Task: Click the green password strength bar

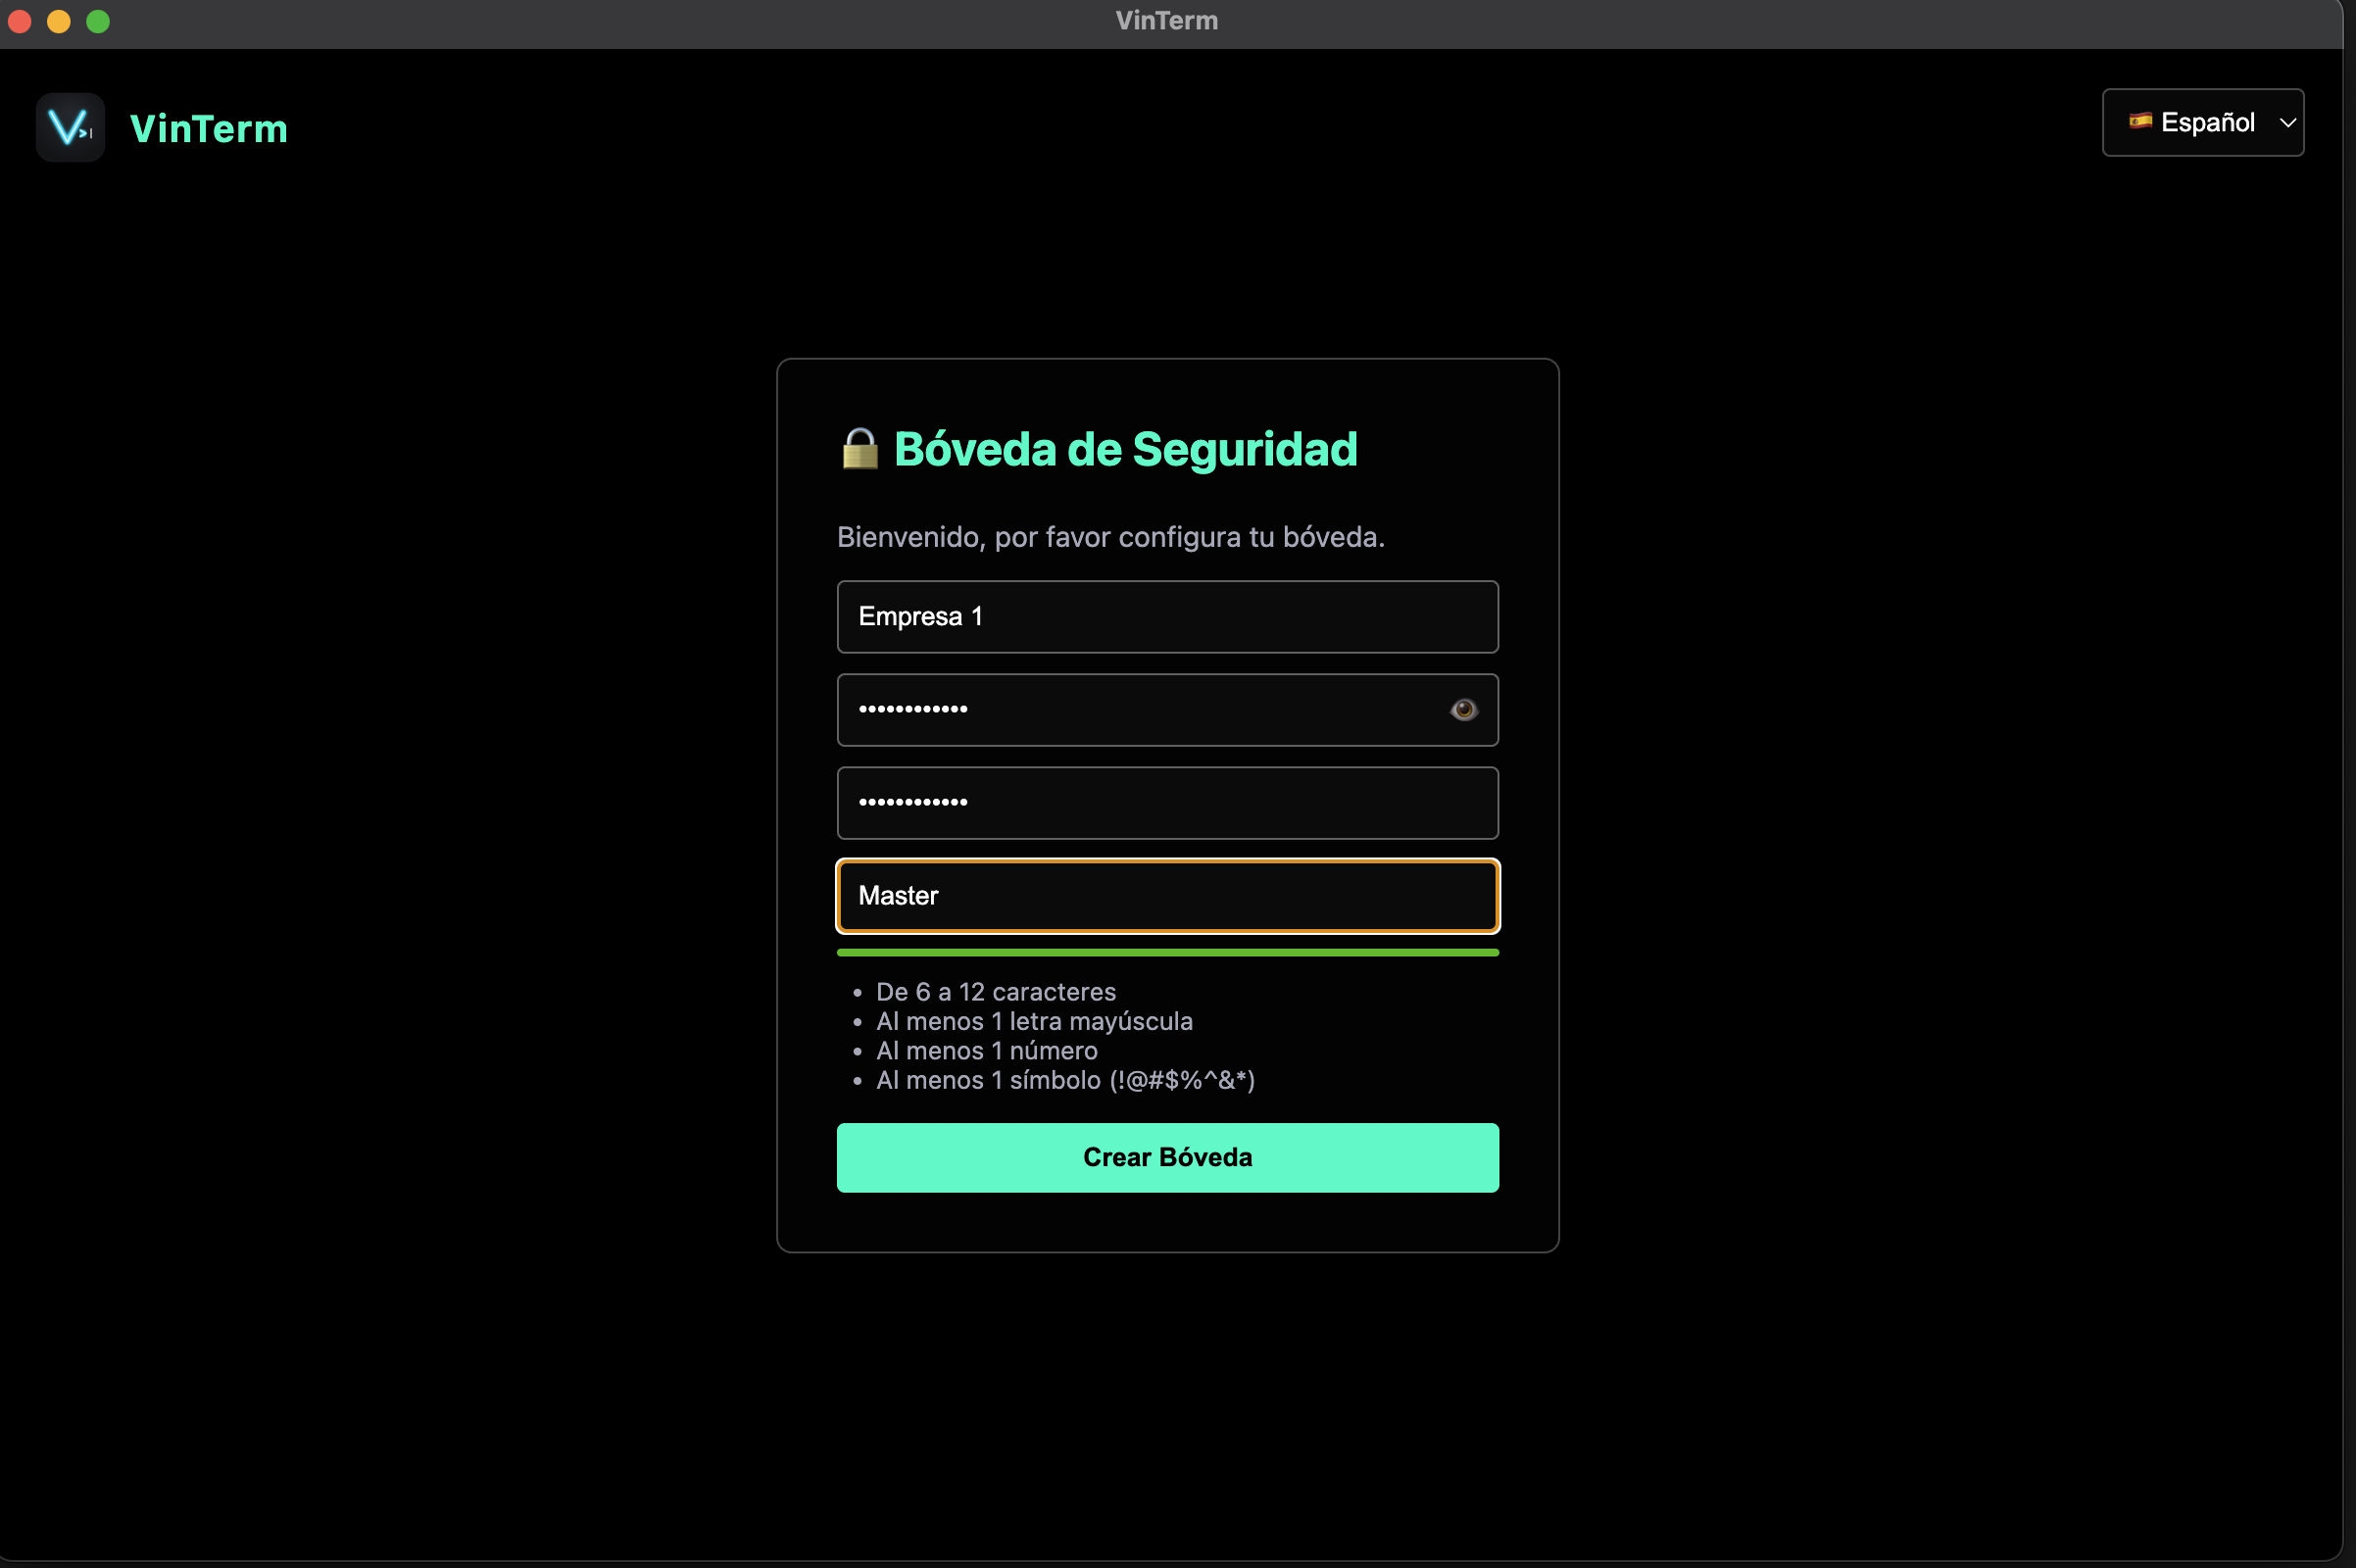Action: pyautogui.click(x=1167, y=953)
